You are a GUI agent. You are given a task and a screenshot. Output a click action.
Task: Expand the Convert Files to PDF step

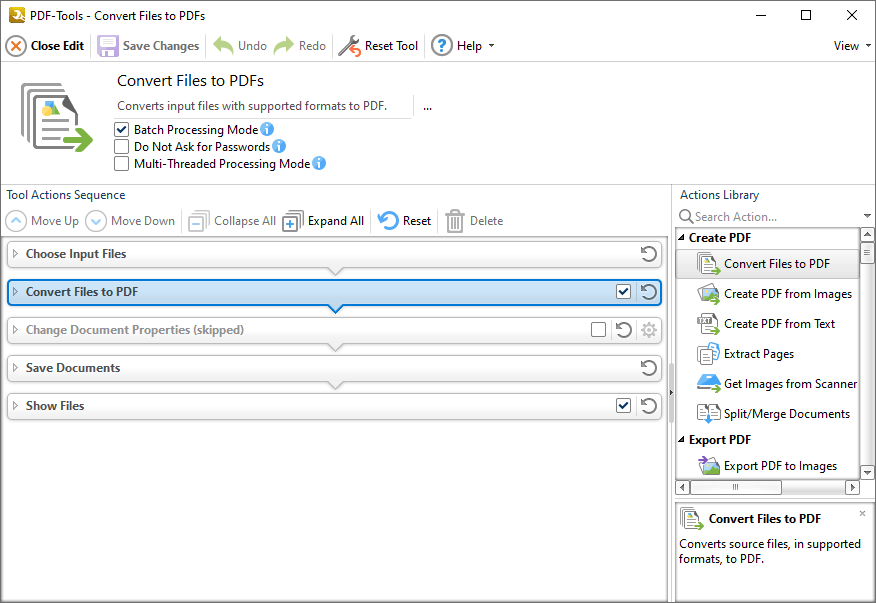tap(16, 292)
